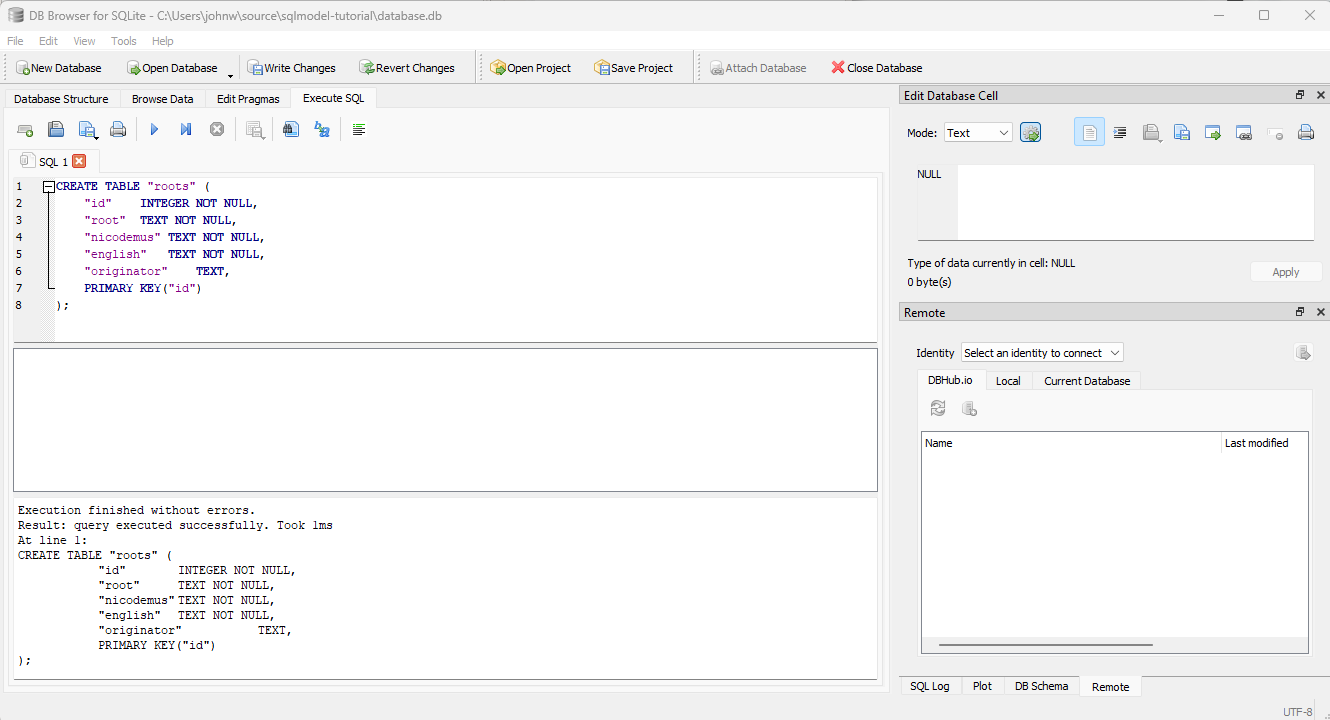Screen dimensions: 1330x720
Task: Execute all SQL statements with the play icon
Action: pos(153,128)
